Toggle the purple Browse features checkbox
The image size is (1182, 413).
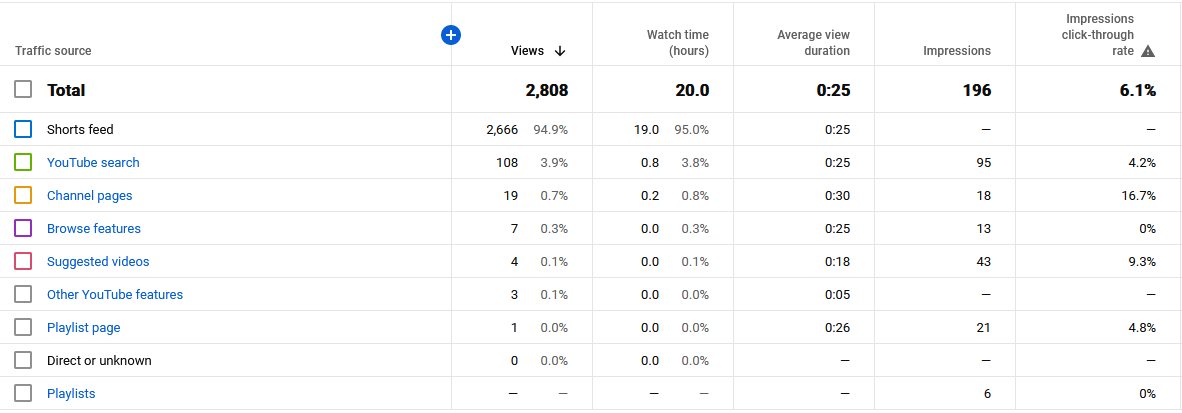tap(23, 228)
